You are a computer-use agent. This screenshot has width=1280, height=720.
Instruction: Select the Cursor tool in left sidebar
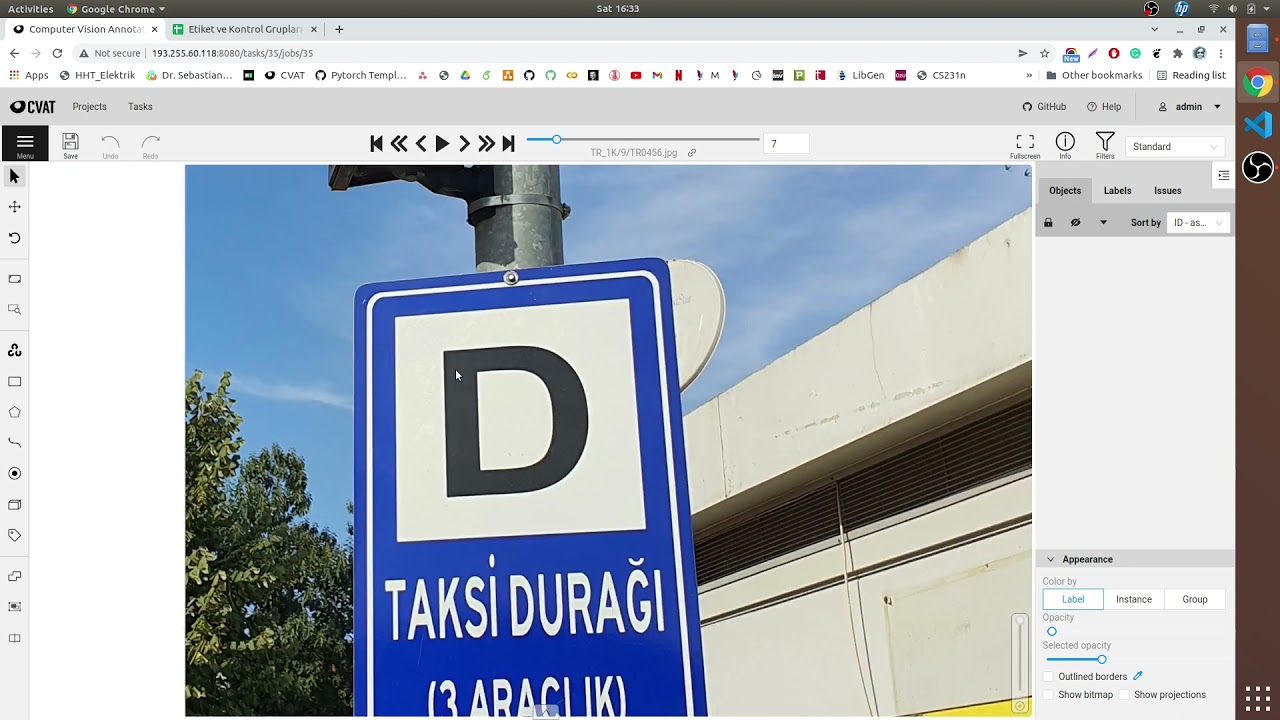(14, 177)
